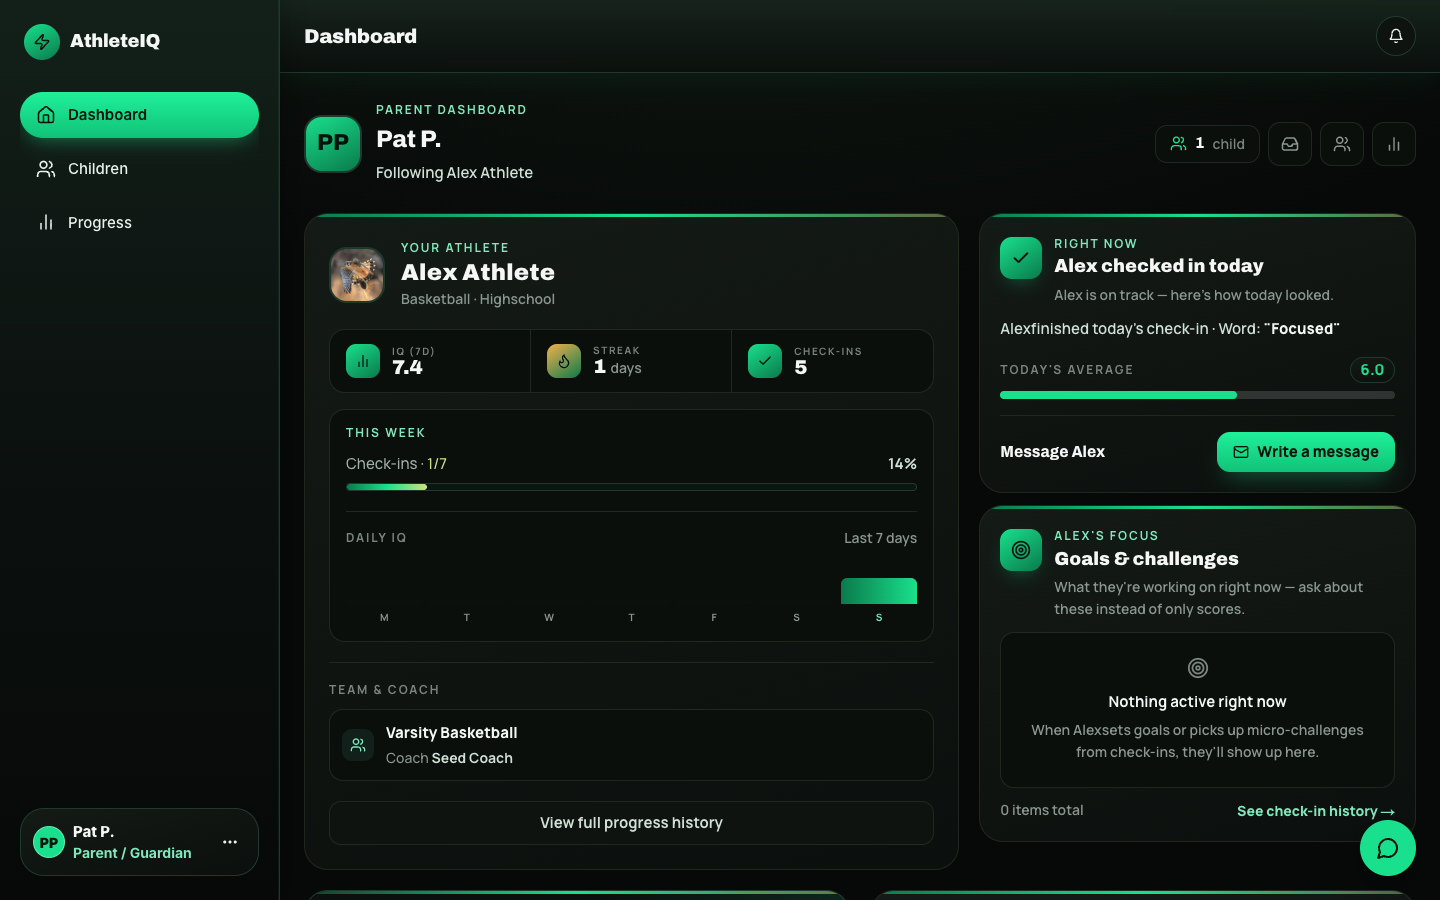Open the inbox icon button
This screenshot has height=900, width=1440.
pyautogui.click(x=1290, y=144)
